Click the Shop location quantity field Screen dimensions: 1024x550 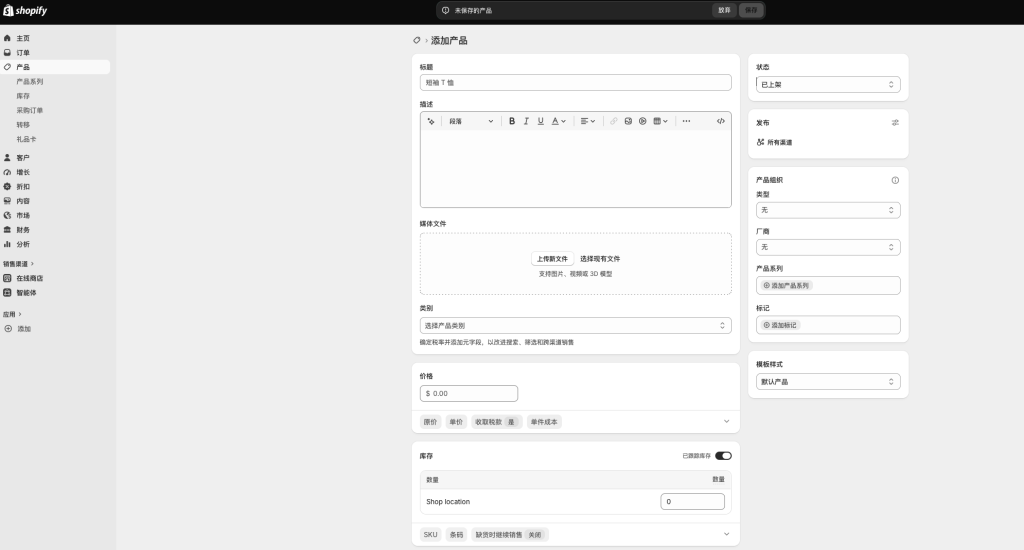[692, 502]
